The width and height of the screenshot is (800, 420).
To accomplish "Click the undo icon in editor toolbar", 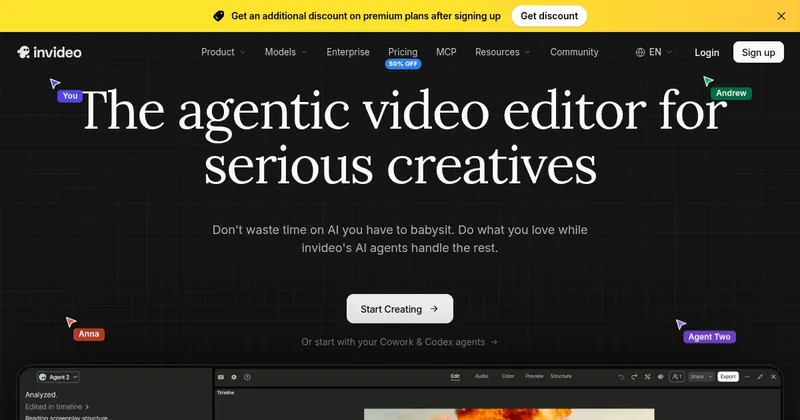I will (x=620, y=377).
